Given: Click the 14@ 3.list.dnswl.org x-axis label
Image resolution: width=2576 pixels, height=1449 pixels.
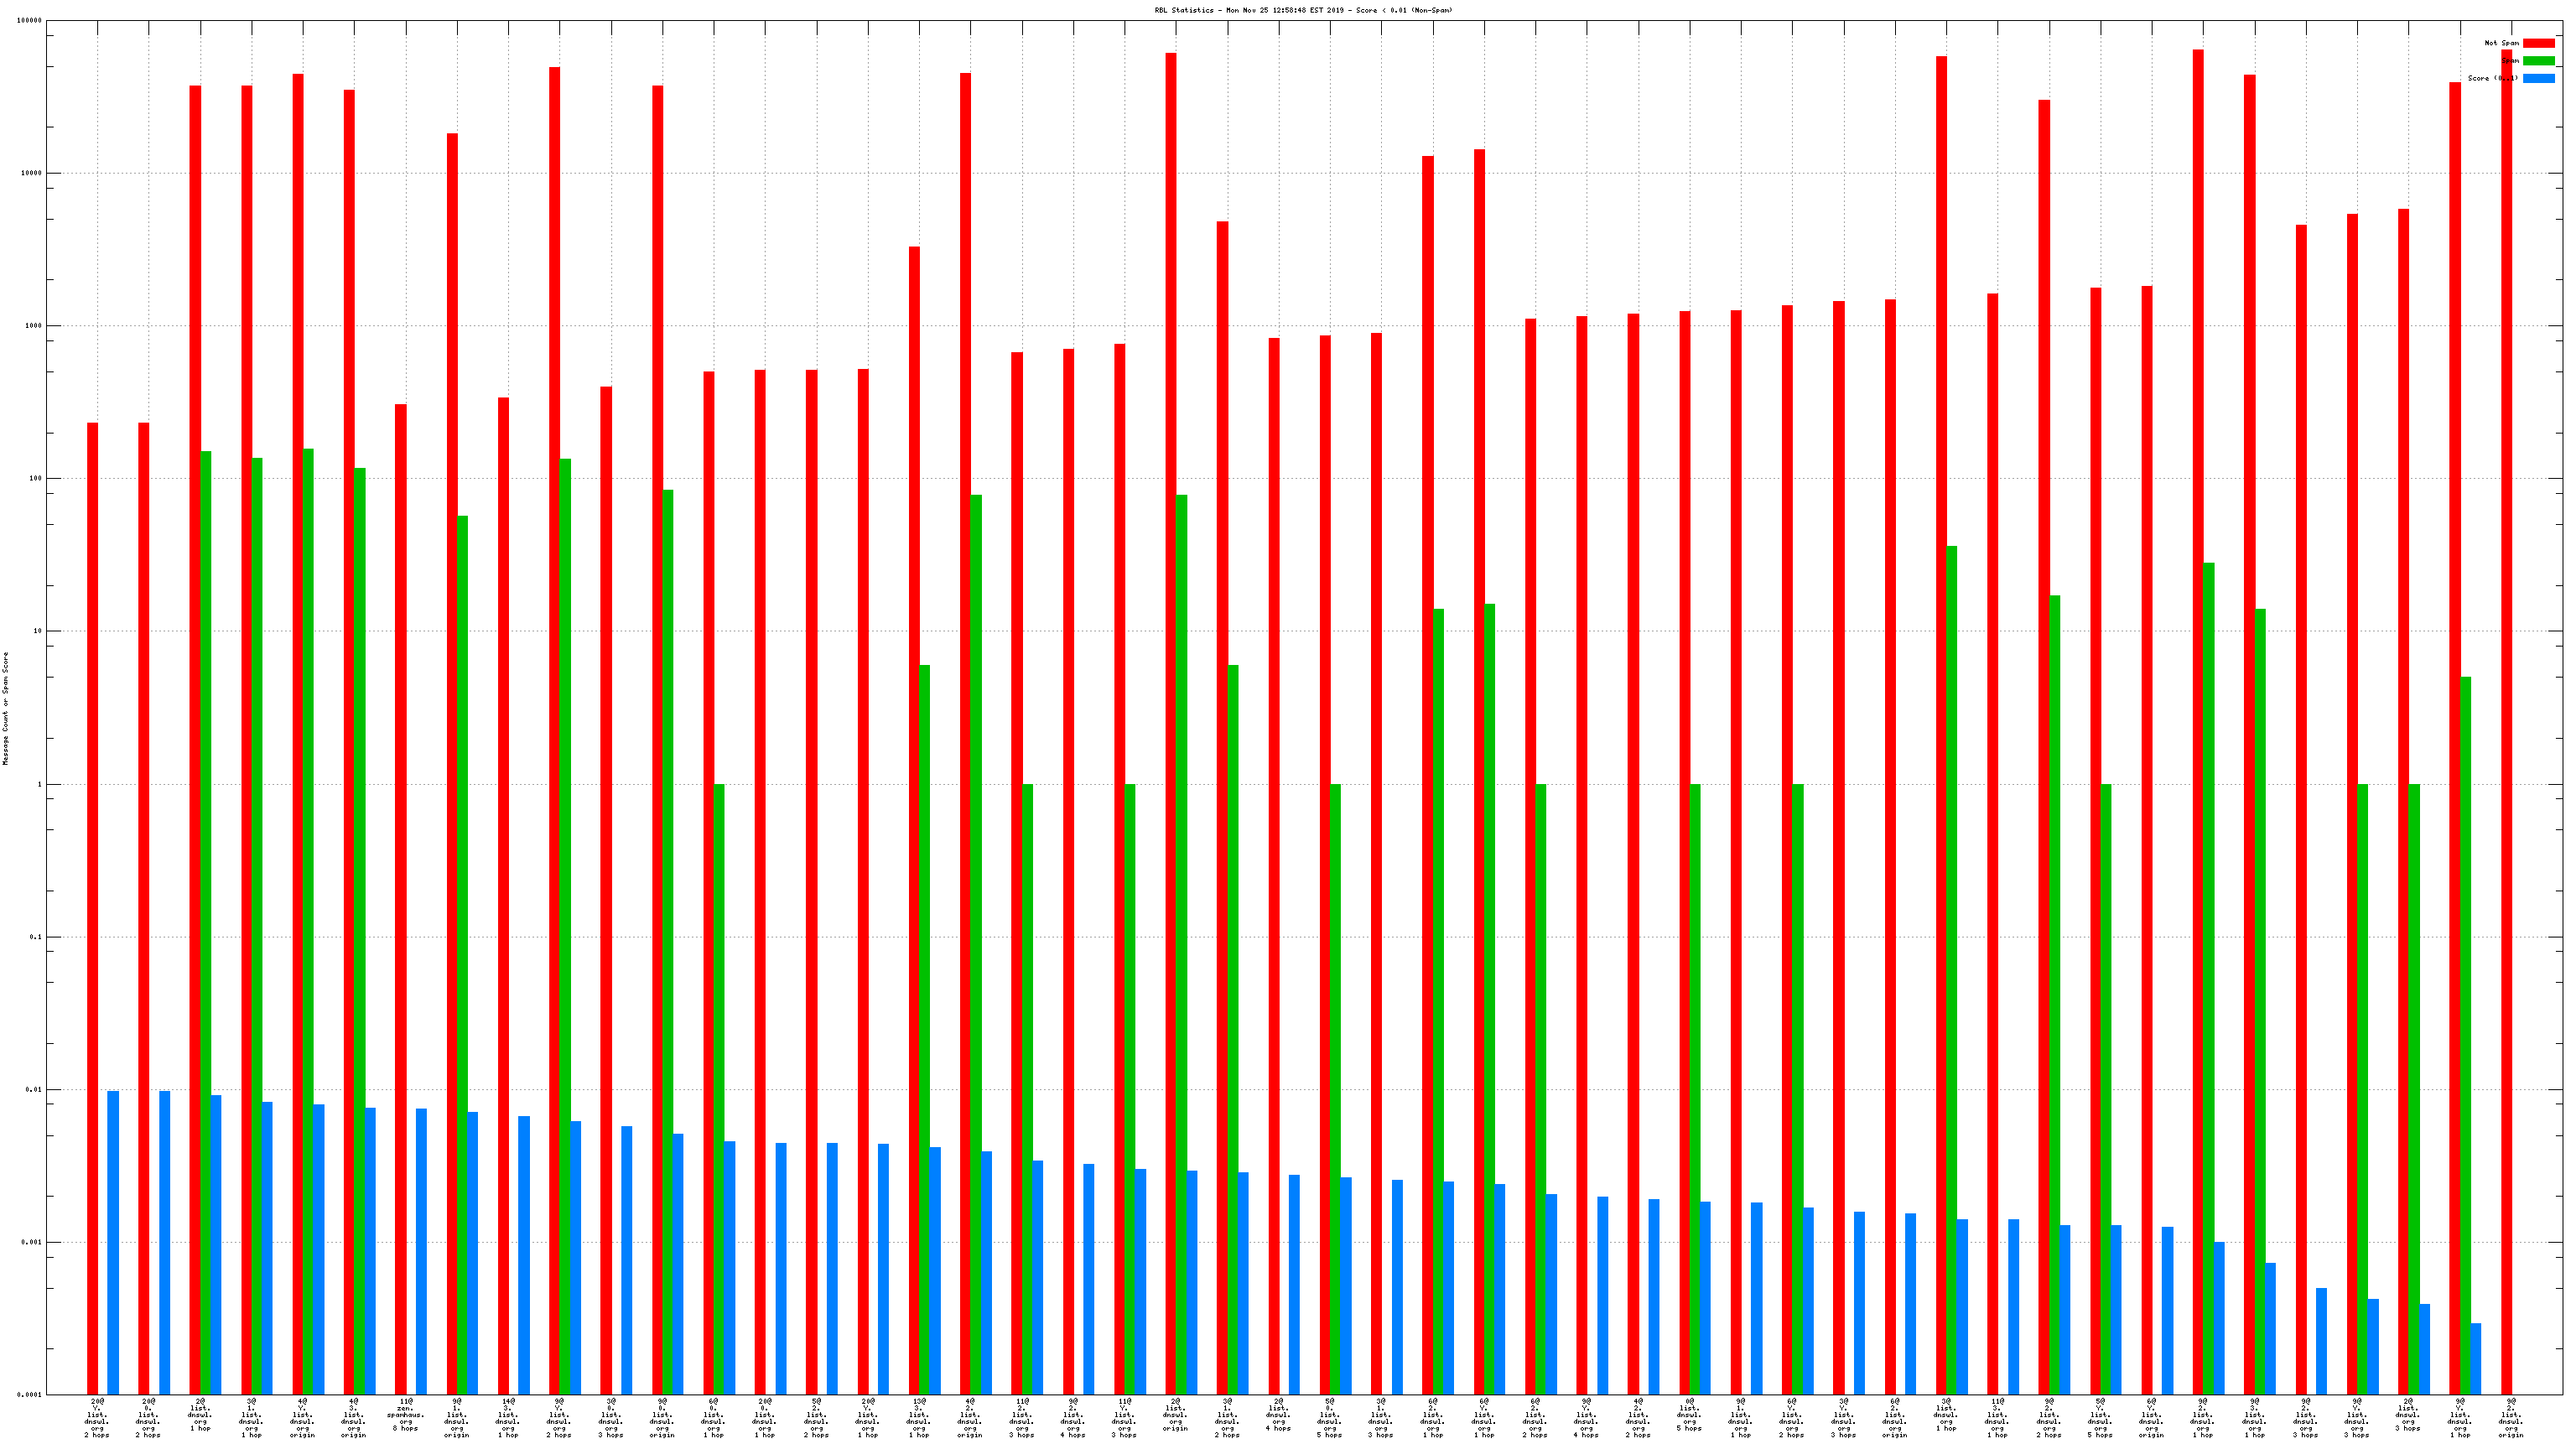Looking at the screenshot, I should pos(508,1417).
